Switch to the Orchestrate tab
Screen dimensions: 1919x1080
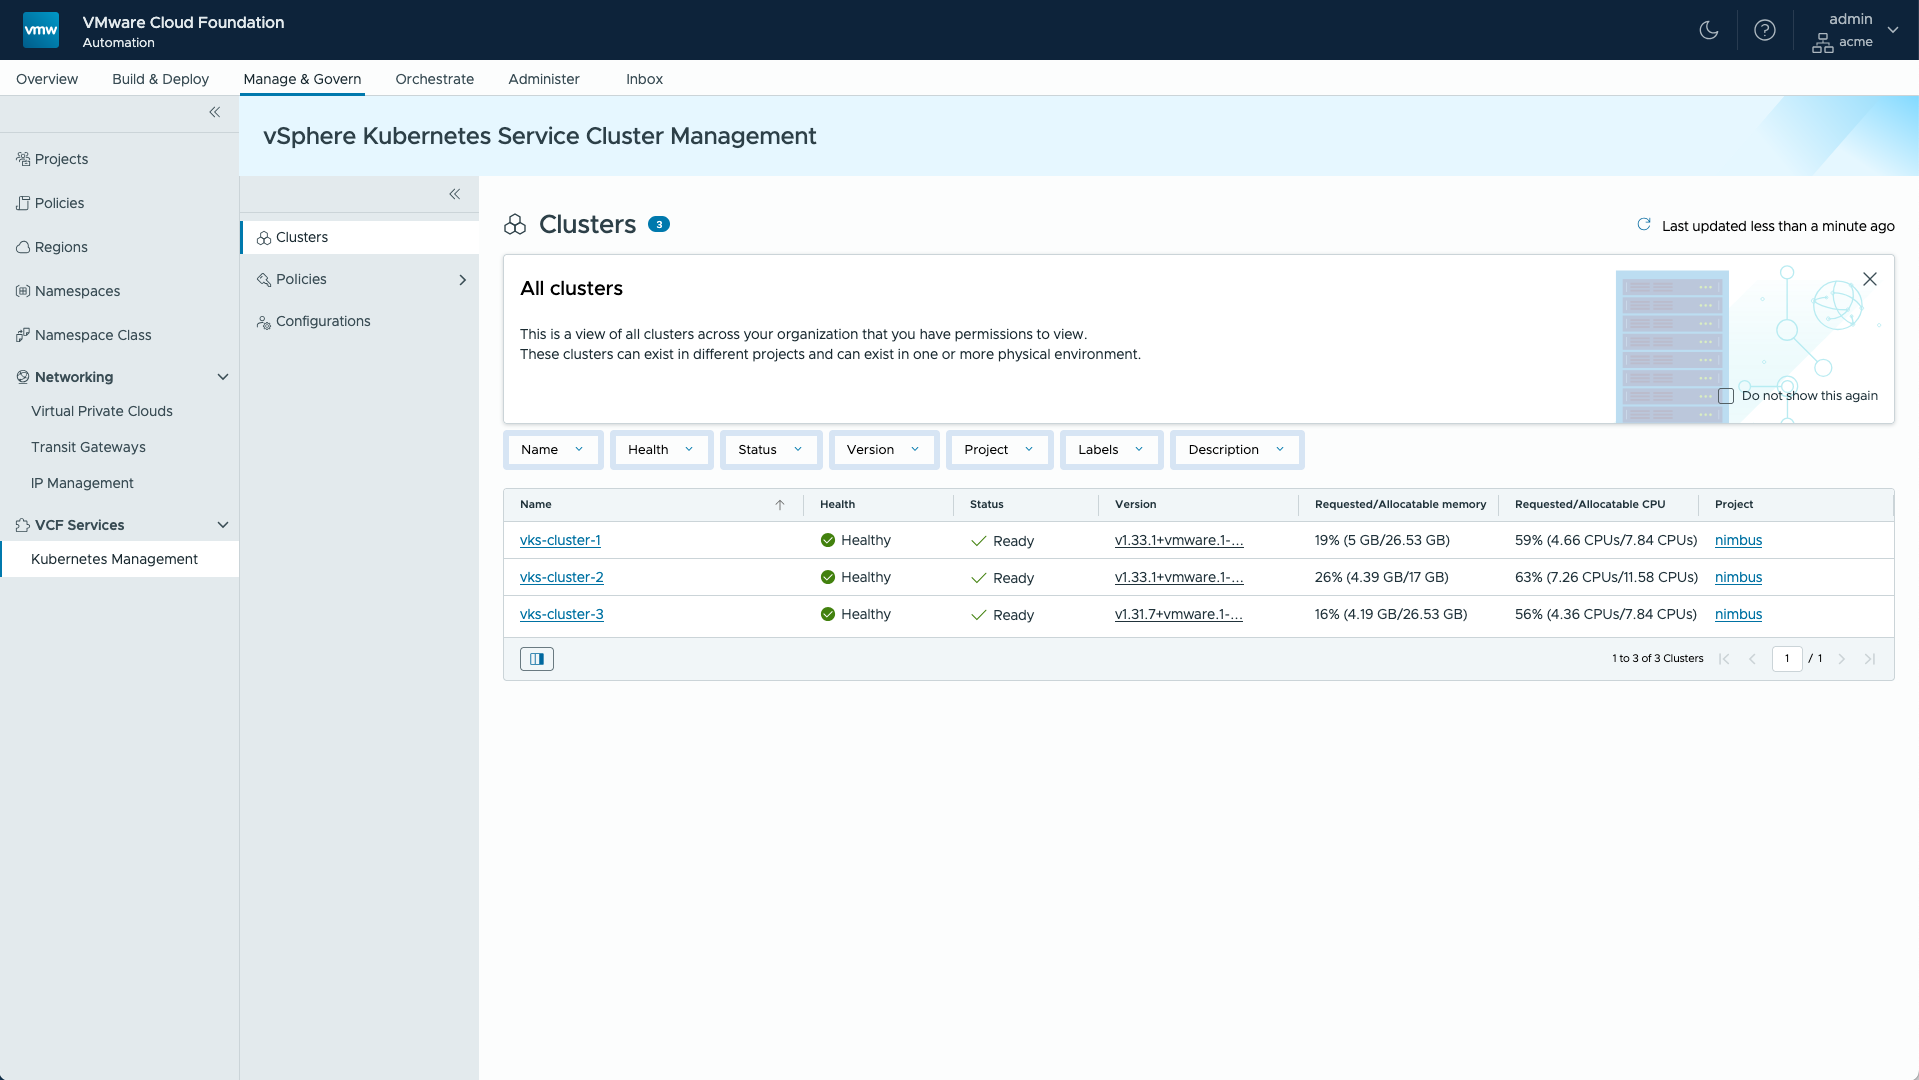coord(434,79)
